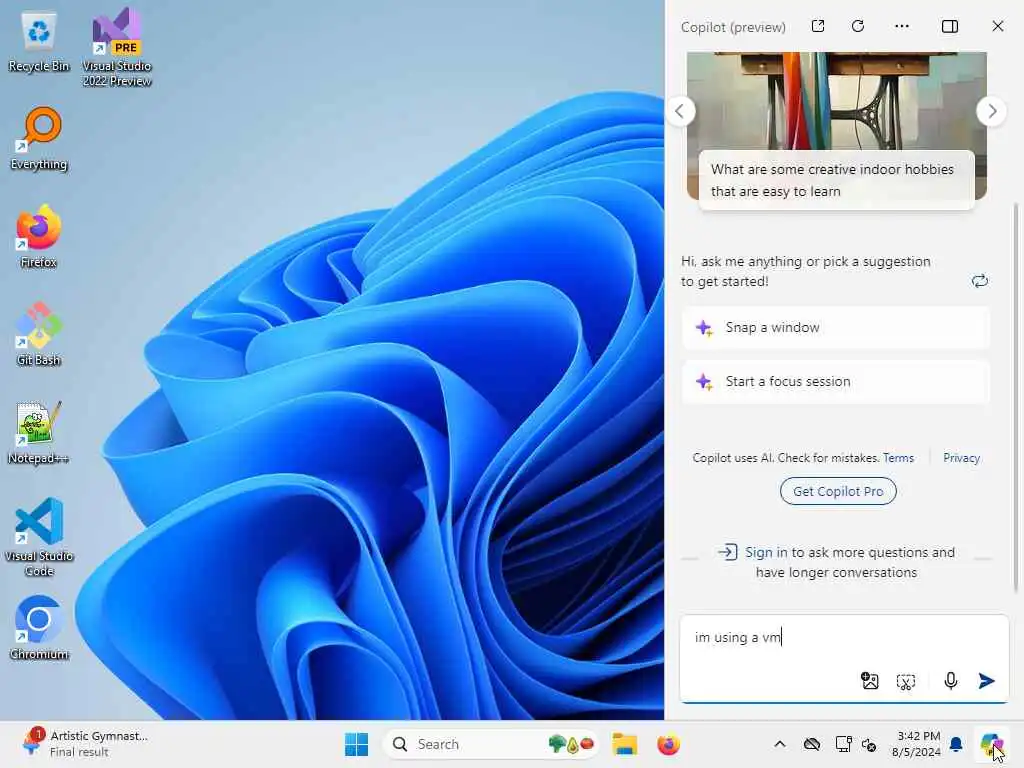Click the Sign in link
Viewport: 1024px width, 768px height.
click(766, 552)
